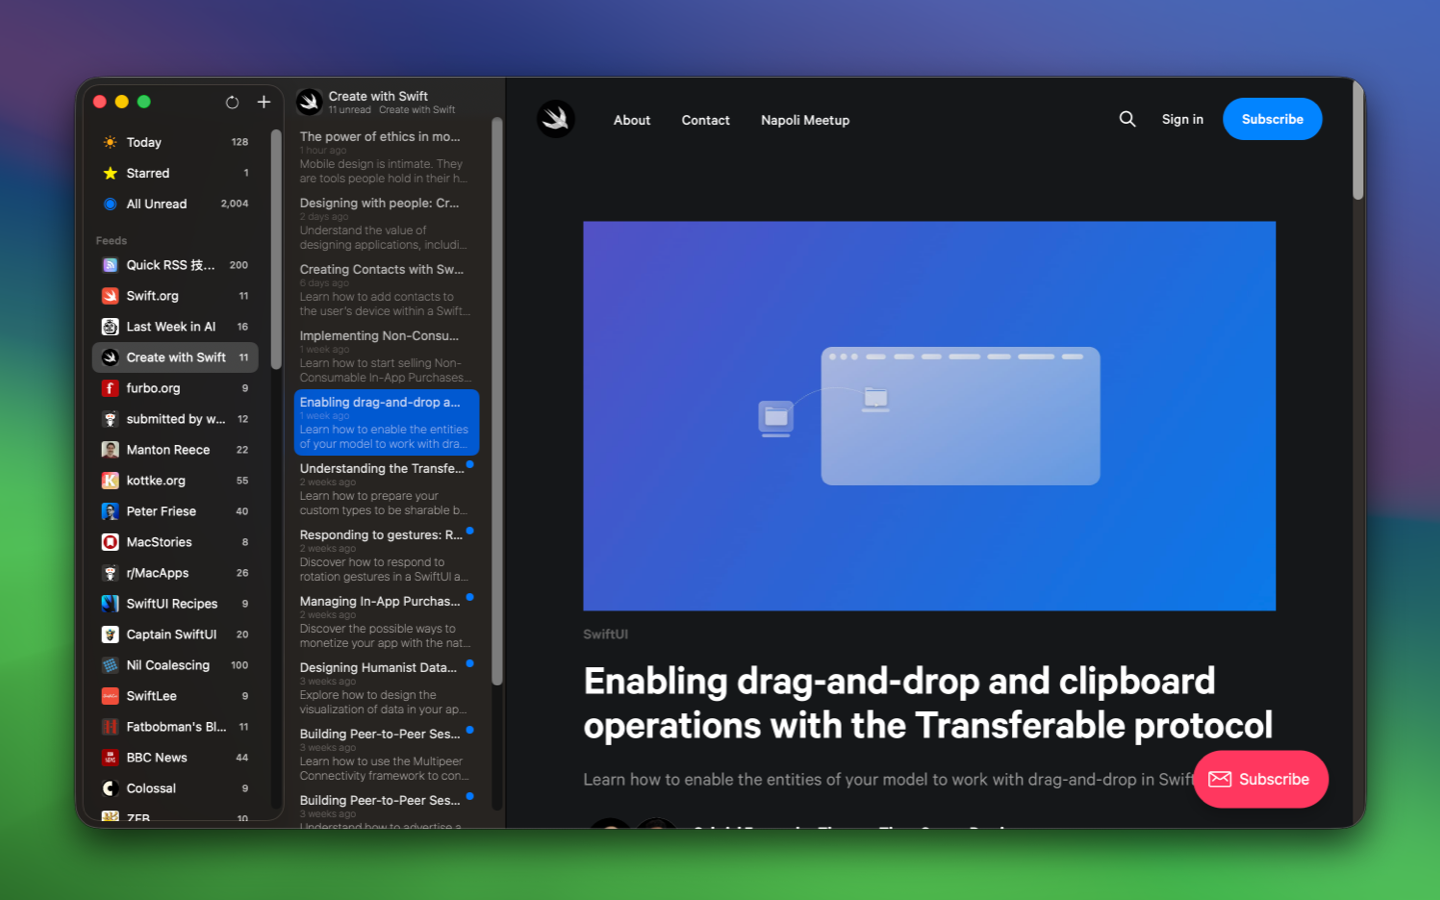Go to Contact in the website navbar
The image size is (1440, 900).
pyautogui.click(x=705, y=119)
